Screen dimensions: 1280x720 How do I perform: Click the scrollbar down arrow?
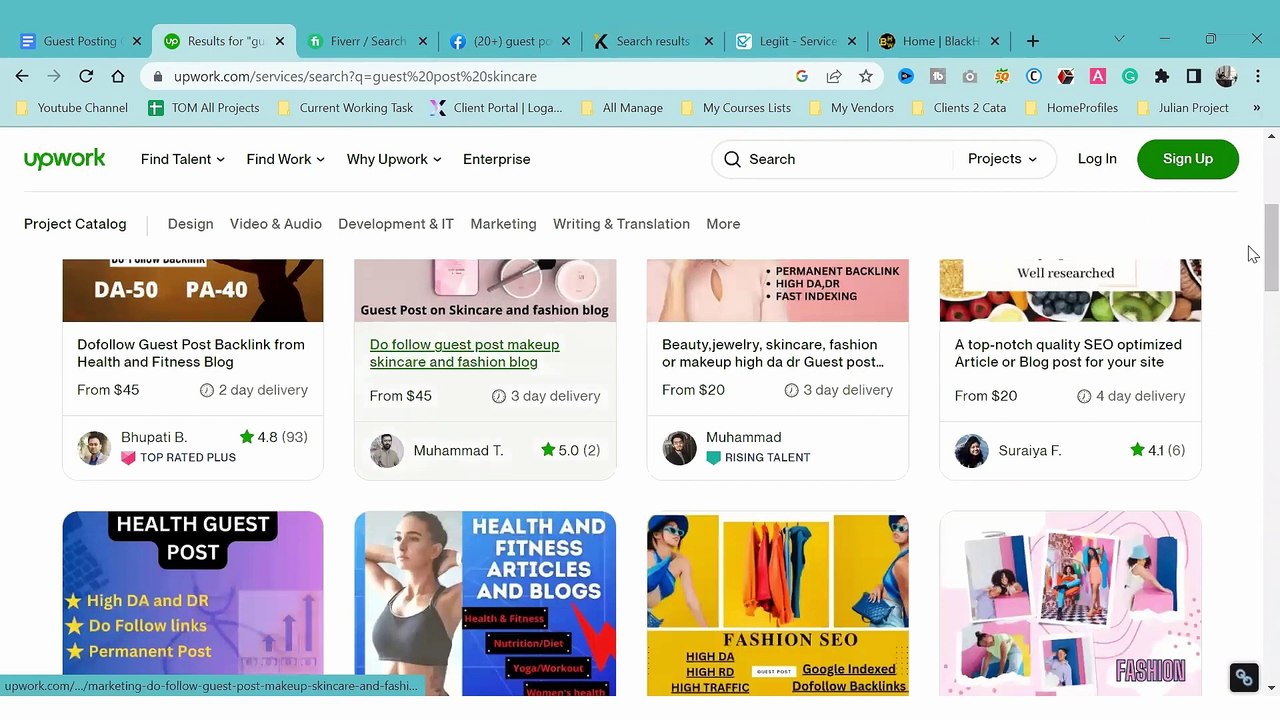click(1271, 688)
